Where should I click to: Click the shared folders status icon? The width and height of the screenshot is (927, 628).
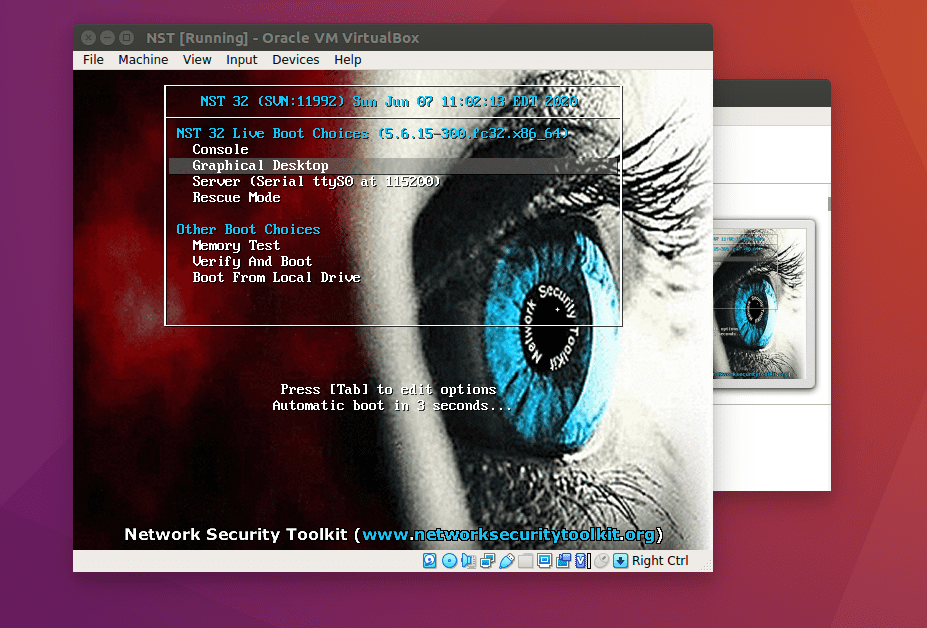point(526,561)
